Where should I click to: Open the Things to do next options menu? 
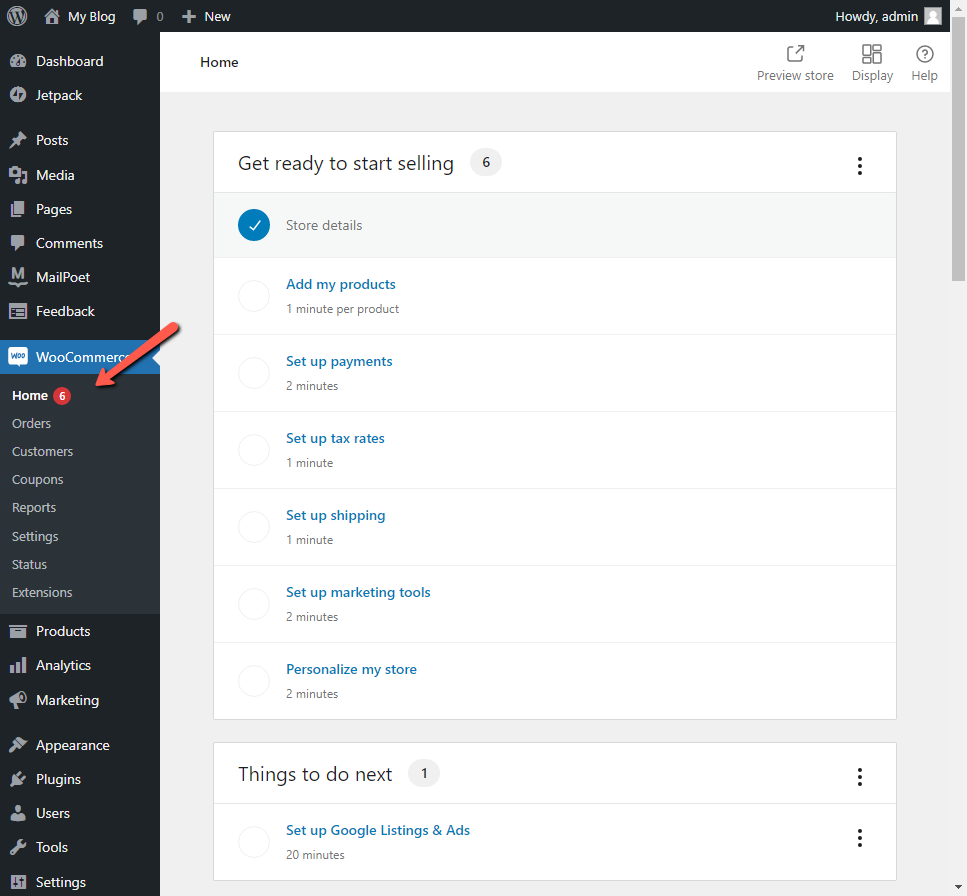[860, 773]
